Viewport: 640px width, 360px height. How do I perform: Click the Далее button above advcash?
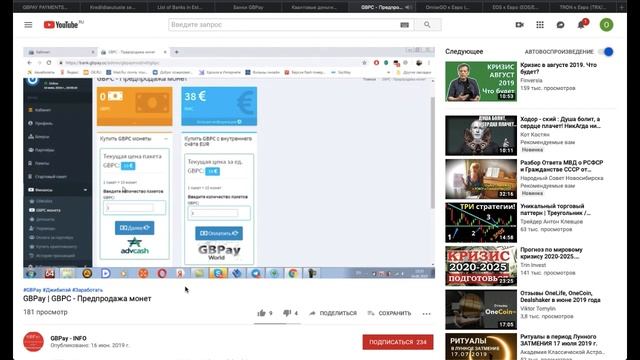click(135, 228)
